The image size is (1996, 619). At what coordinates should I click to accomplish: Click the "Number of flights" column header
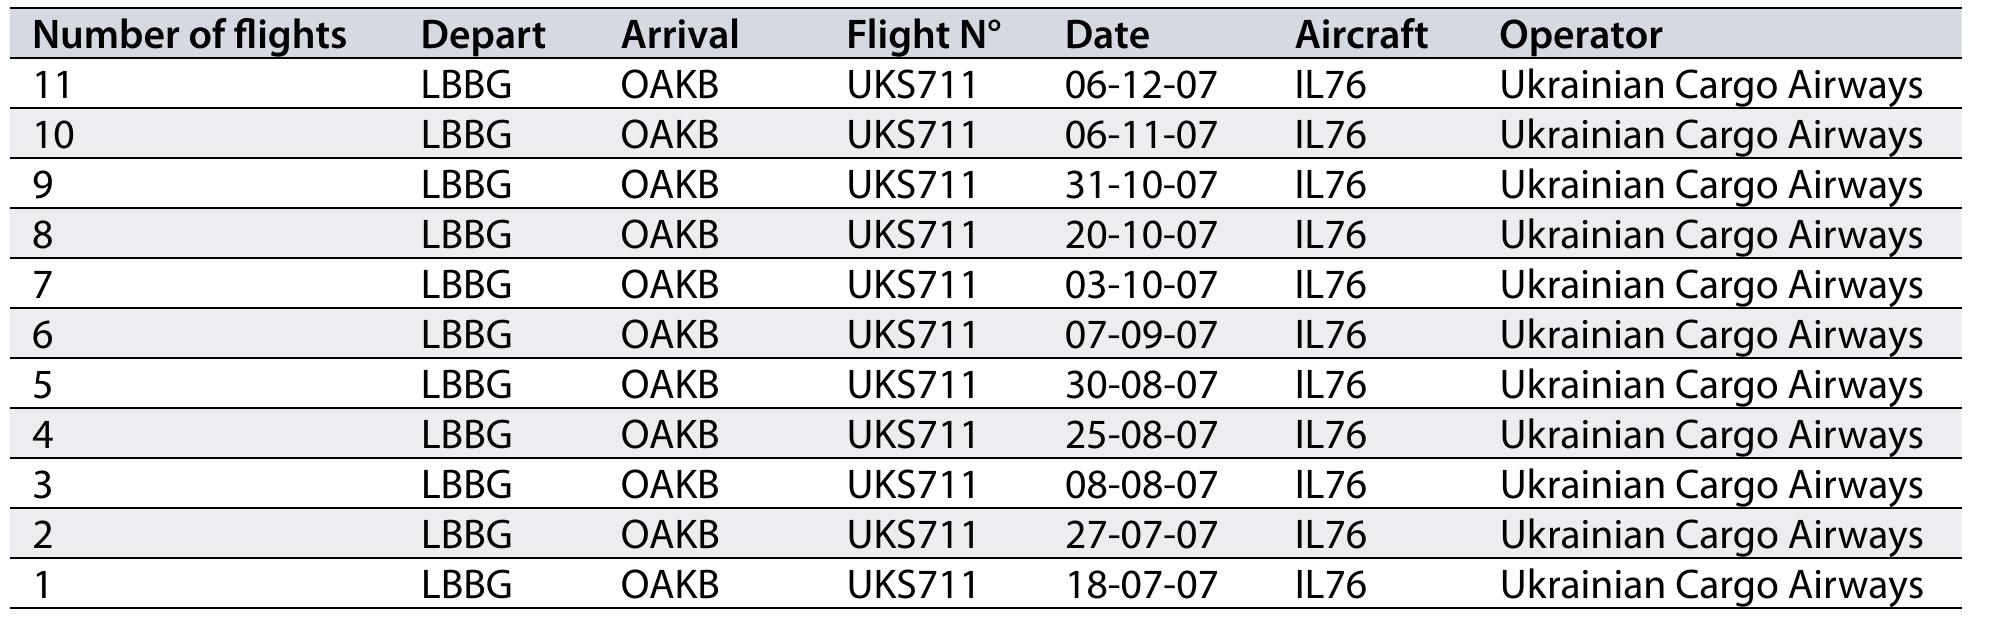coord(190,35)
